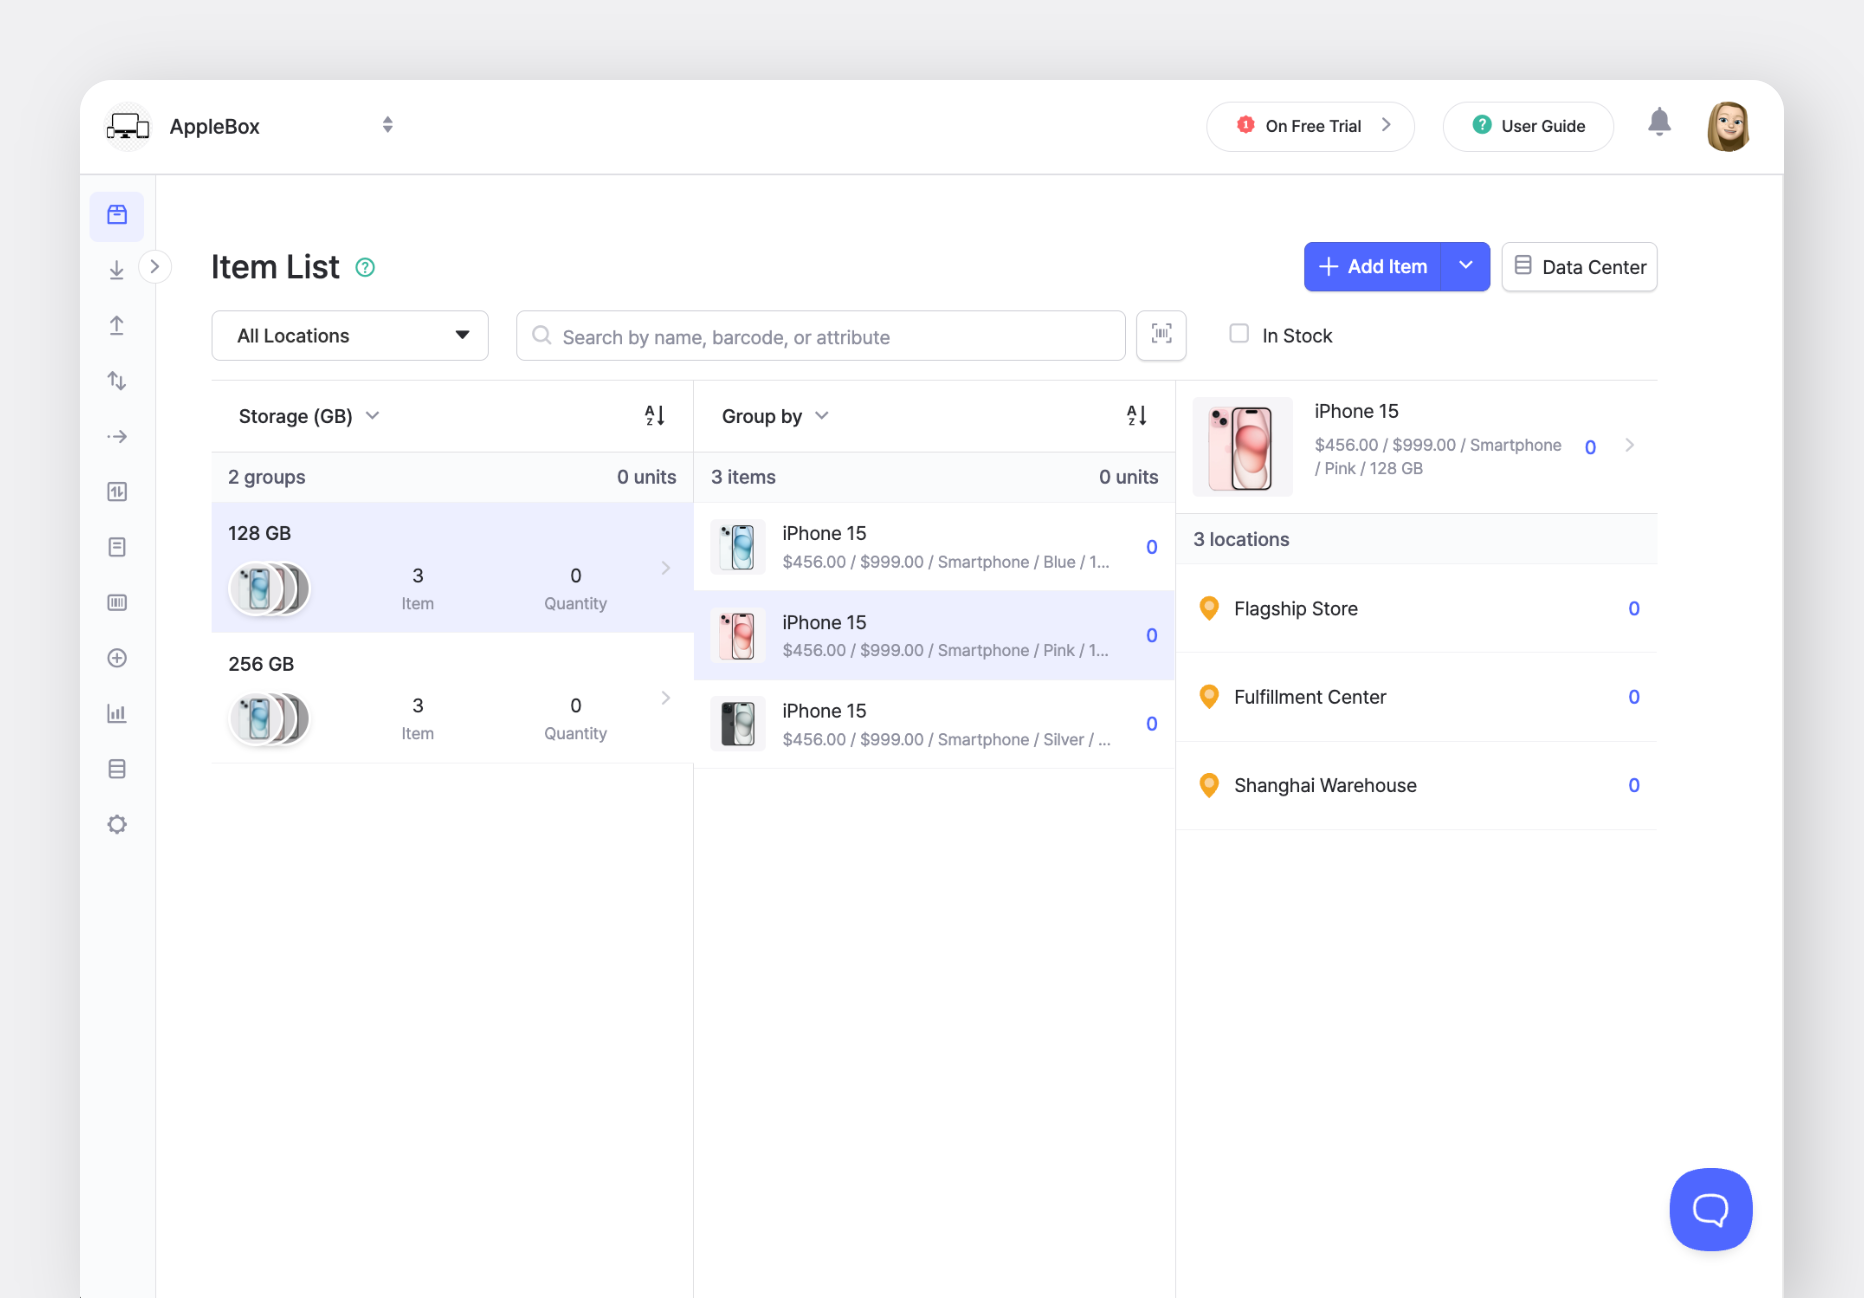Open the barcode scanner next to search bar
This screenshot has height=1298, width=1864.
[x=1161, y=335]
